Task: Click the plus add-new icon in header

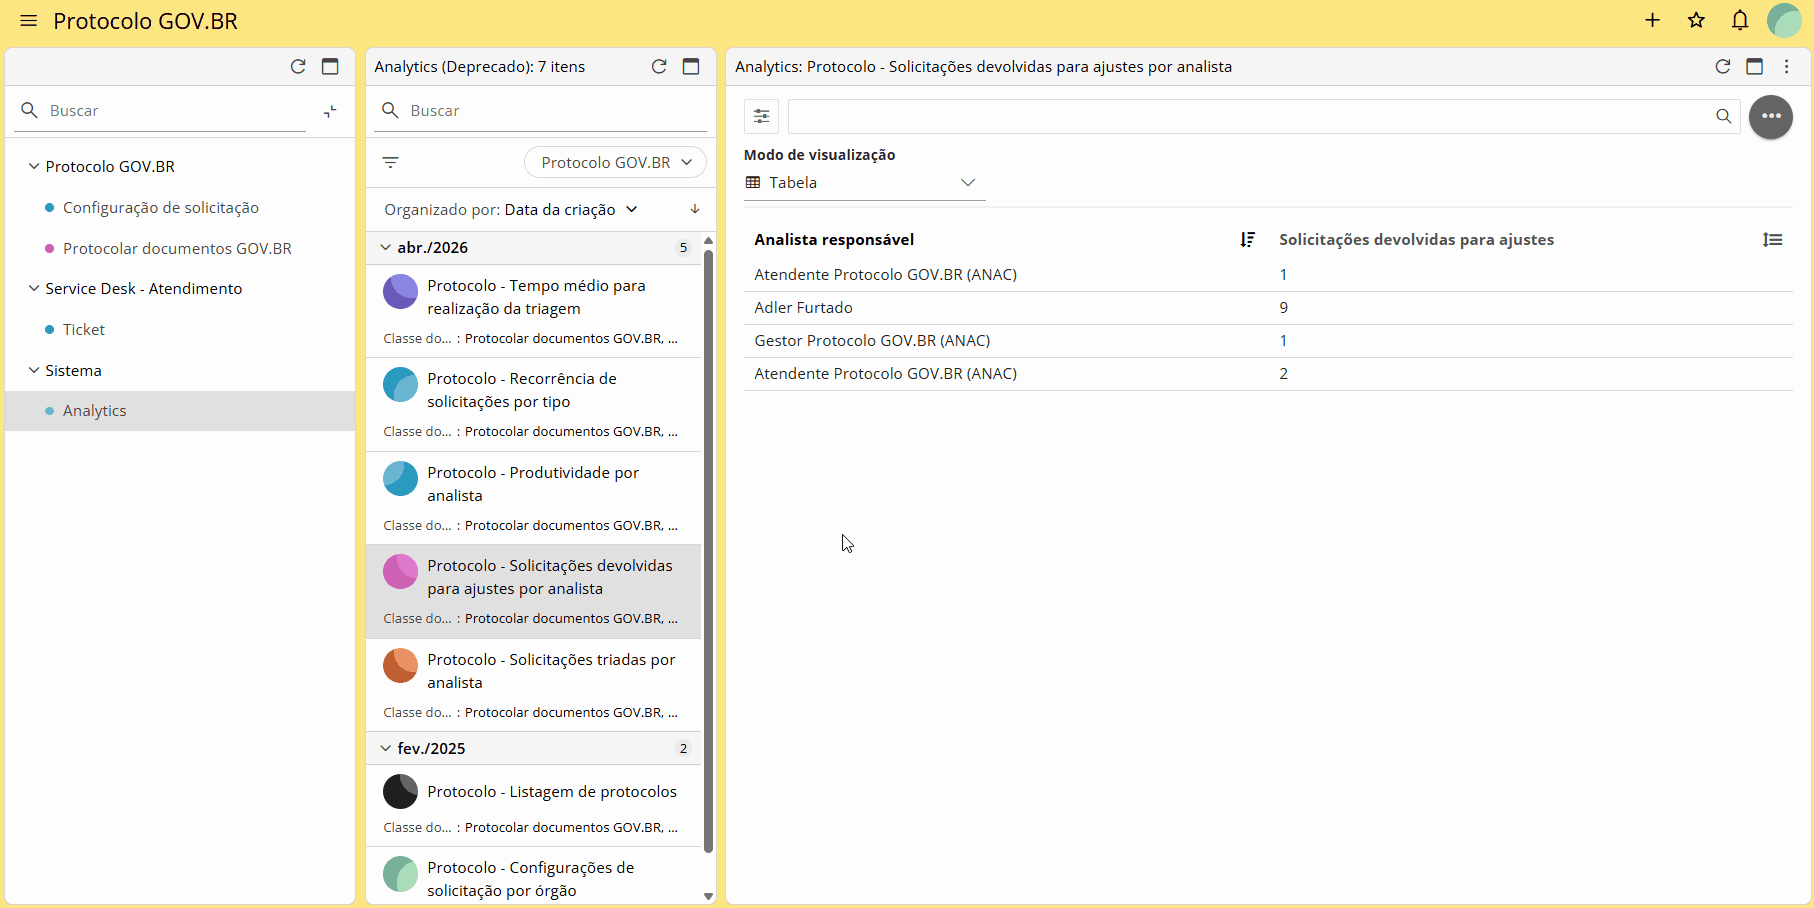Action: click(1652, 20)
